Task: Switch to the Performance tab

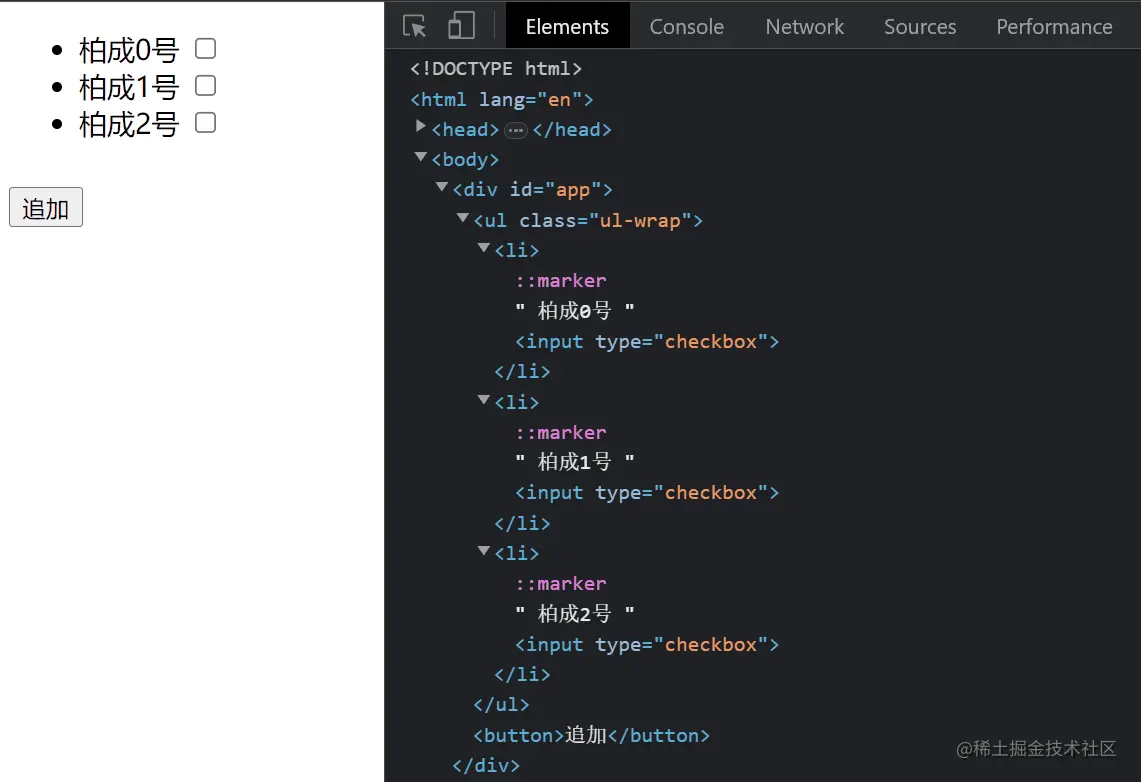Action: [1054, 27]
